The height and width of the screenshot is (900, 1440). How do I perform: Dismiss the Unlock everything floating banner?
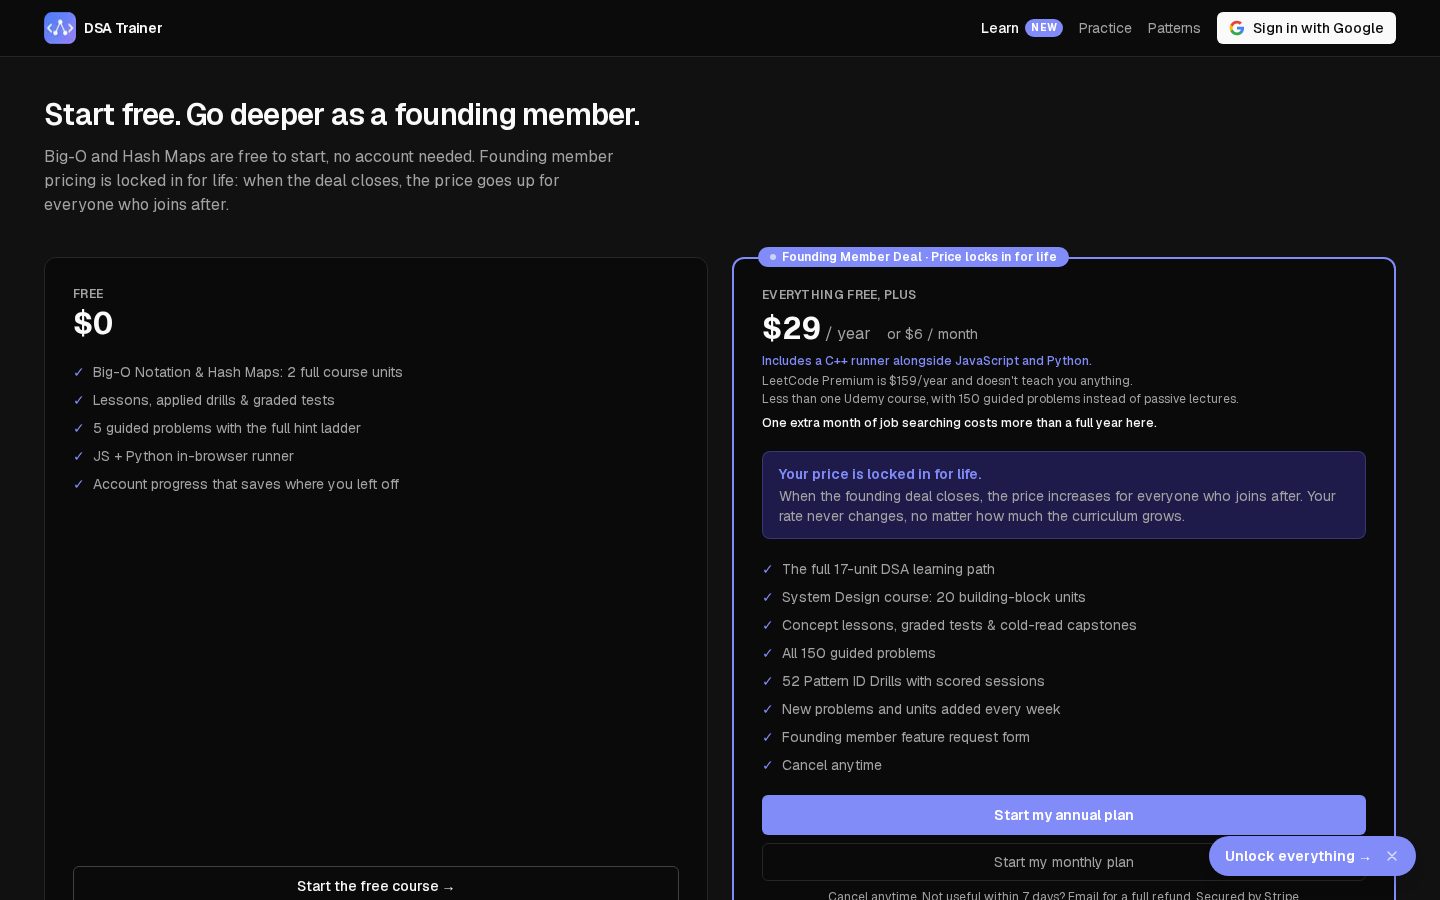tap(1392, 856)
